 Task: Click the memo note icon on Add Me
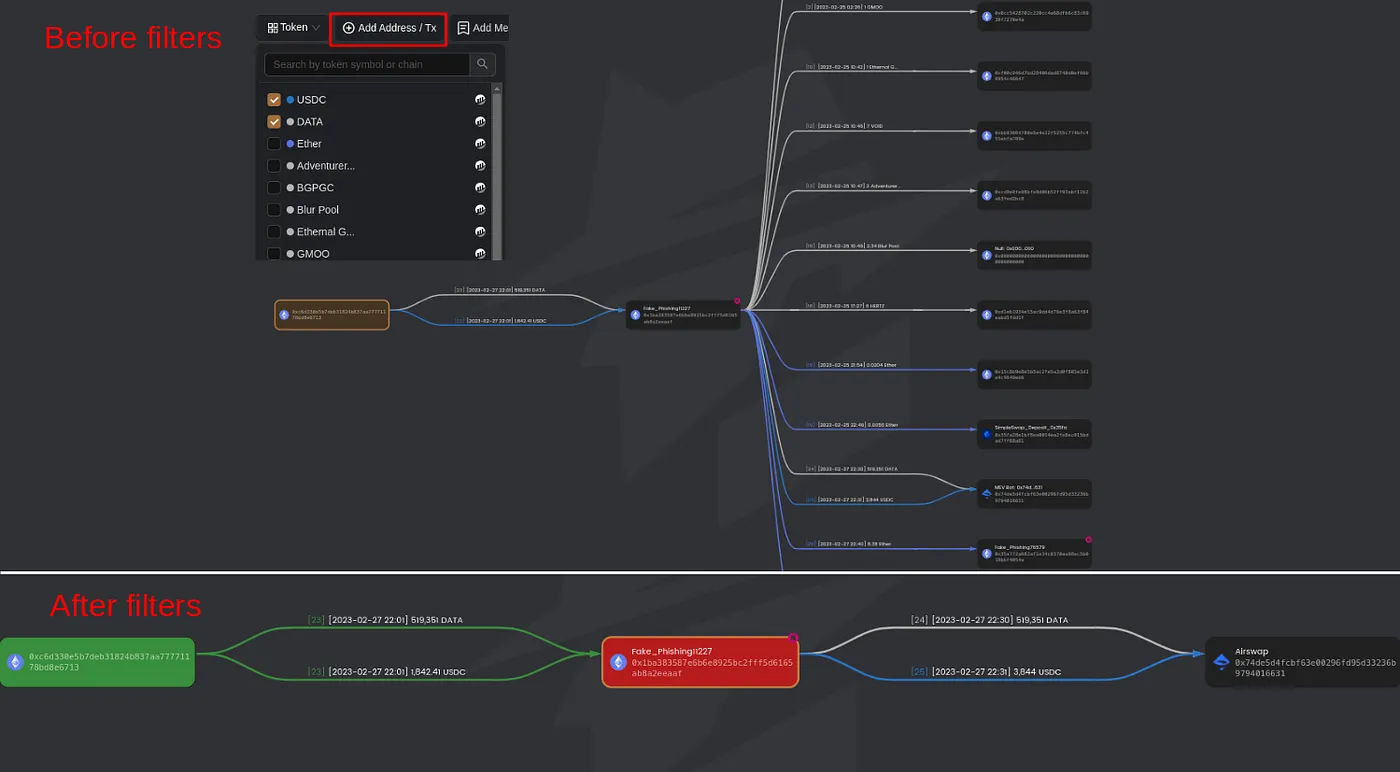point(461,27)
